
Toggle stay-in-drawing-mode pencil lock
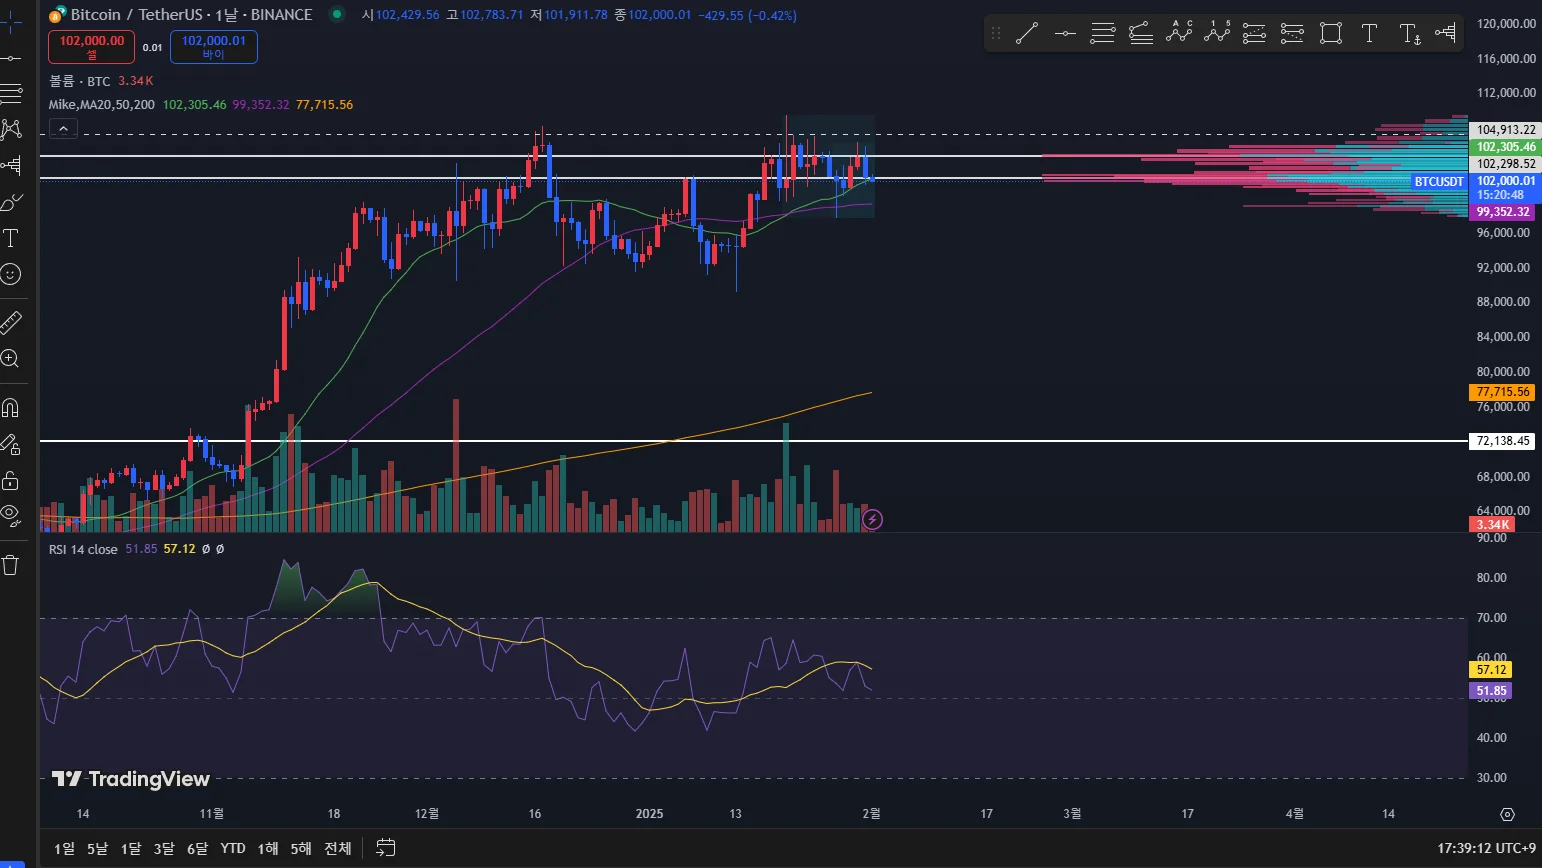(x=10, y=443)
